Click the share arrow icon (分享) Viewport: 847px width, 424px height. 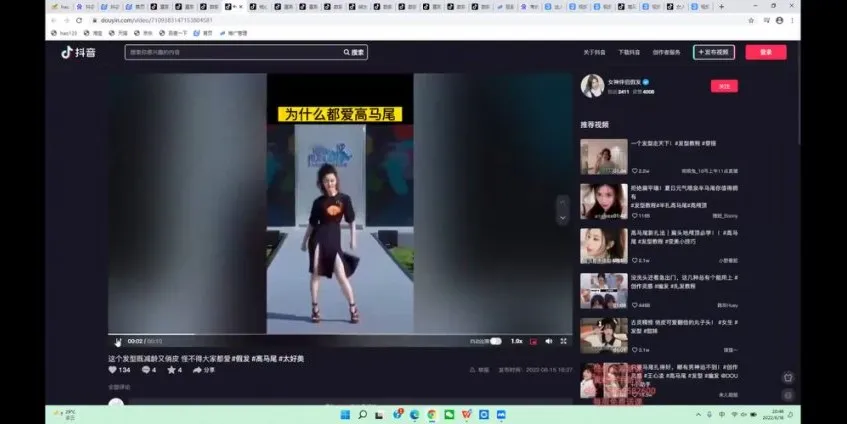pyautogui.click(x=197, y=370)
